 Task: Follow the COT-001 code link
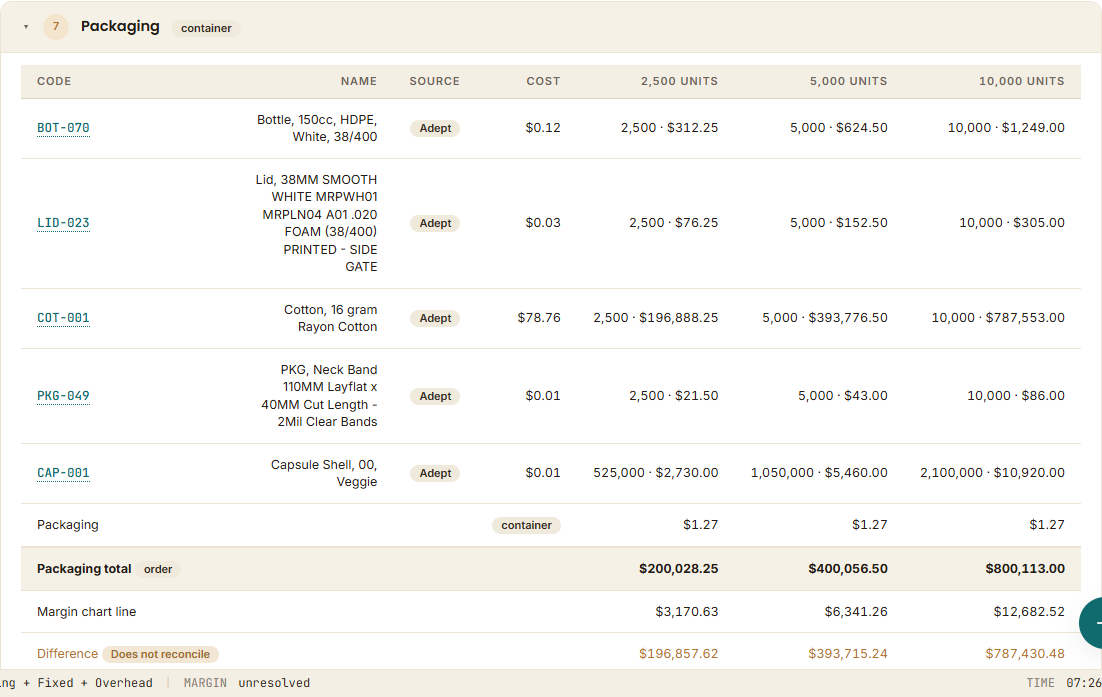click(63, 318)
